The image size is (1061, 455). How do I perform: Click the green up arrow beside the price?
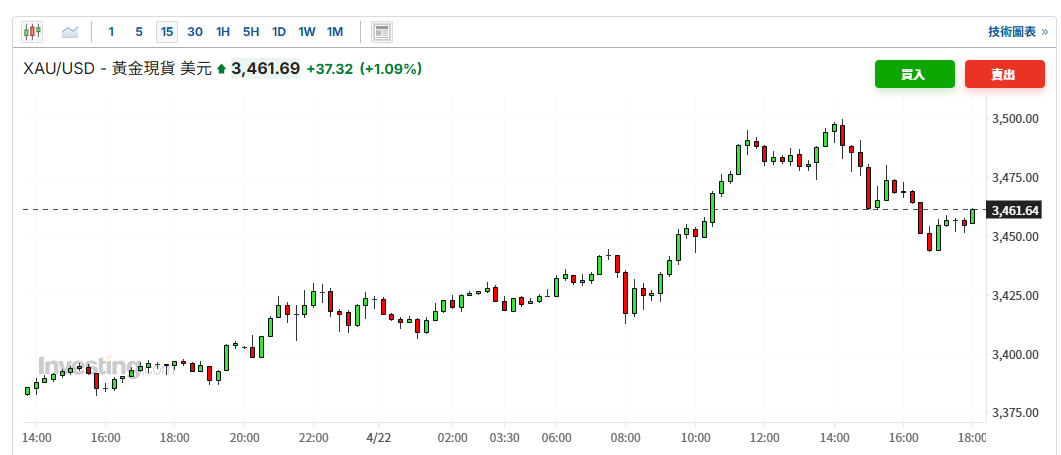pos(221,69)
